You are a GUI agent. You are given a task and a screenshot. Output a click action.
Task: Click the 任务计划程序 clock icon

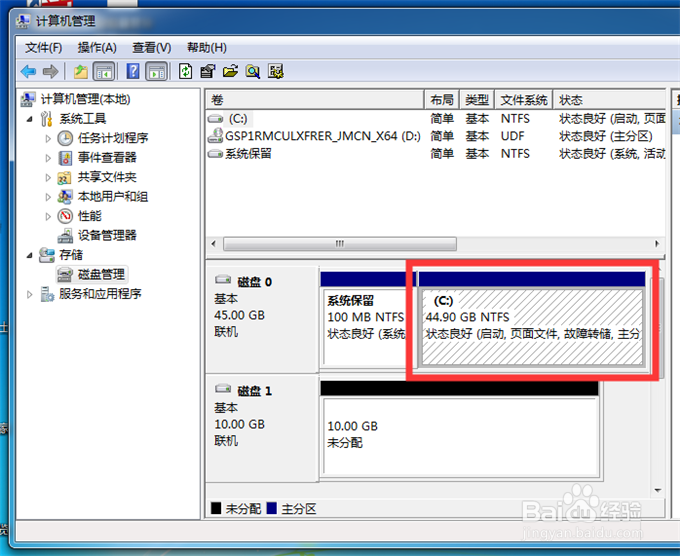pos(65,138)
